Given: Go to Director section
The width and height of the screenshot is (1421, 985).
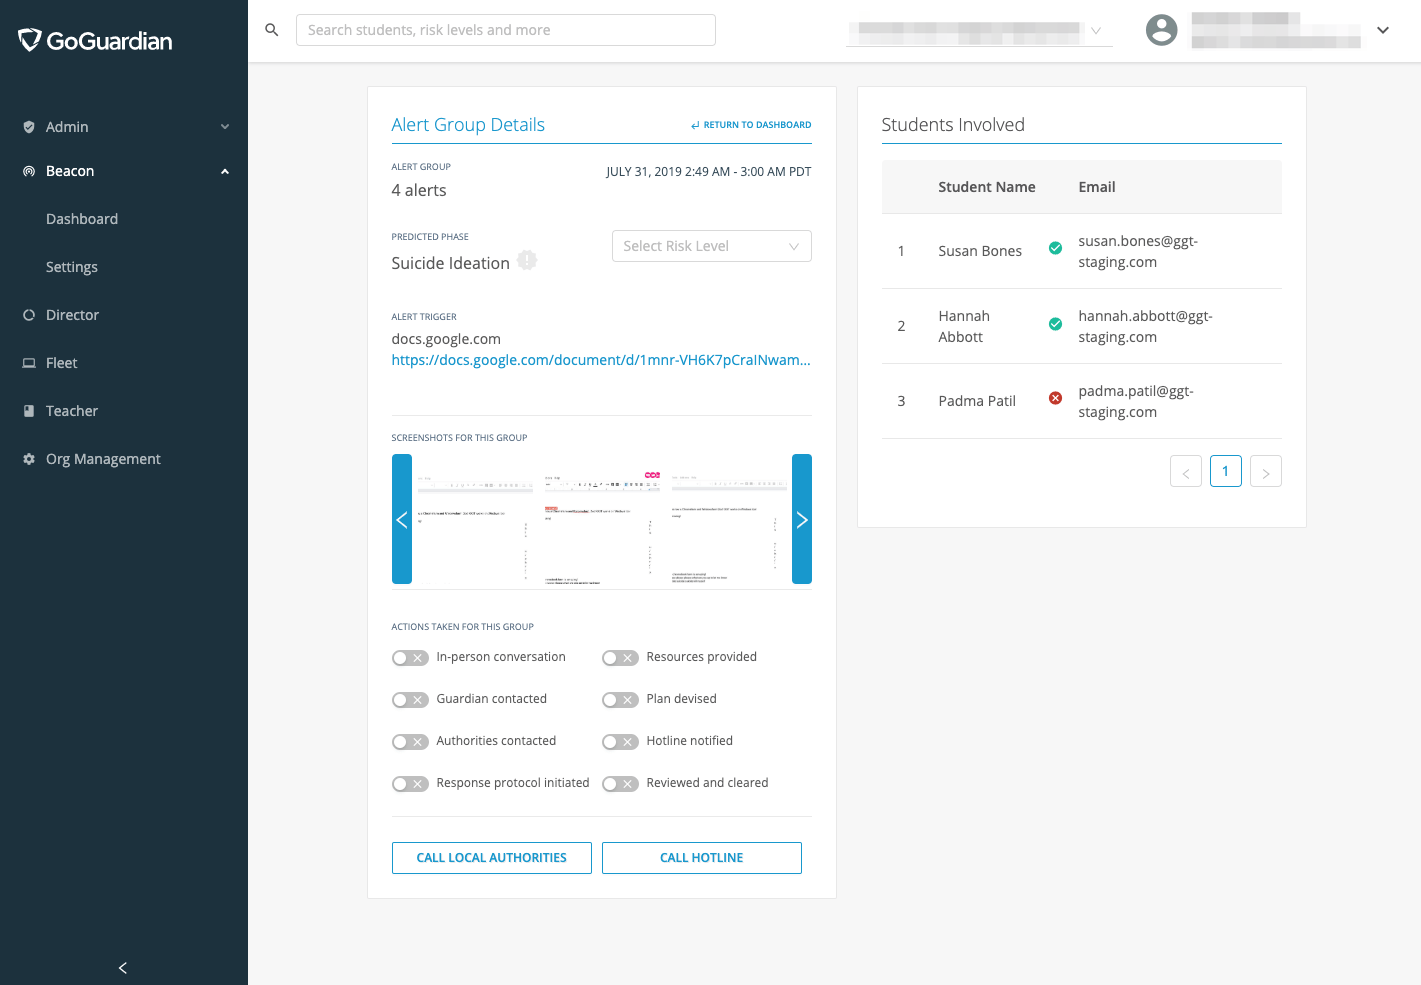Looking at the screenshot, I should click(x=72, y=315).
